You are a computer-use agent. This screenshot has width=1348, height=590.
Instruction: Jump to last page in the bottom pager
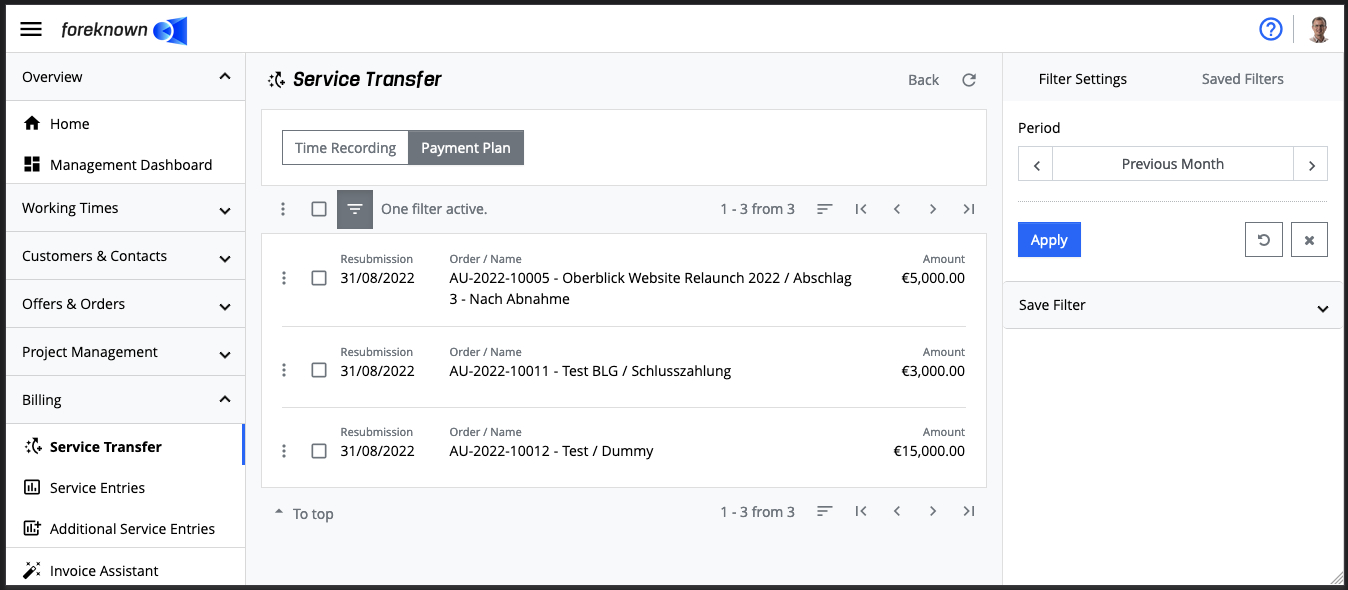(968, 511)
